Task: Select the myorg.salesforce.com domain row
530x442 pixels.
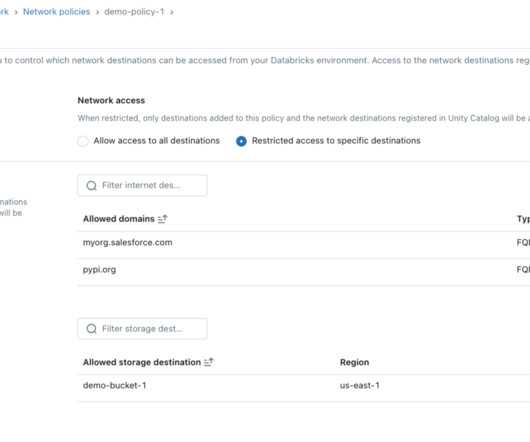Action: pyautogui.click(x=304, y=243)
